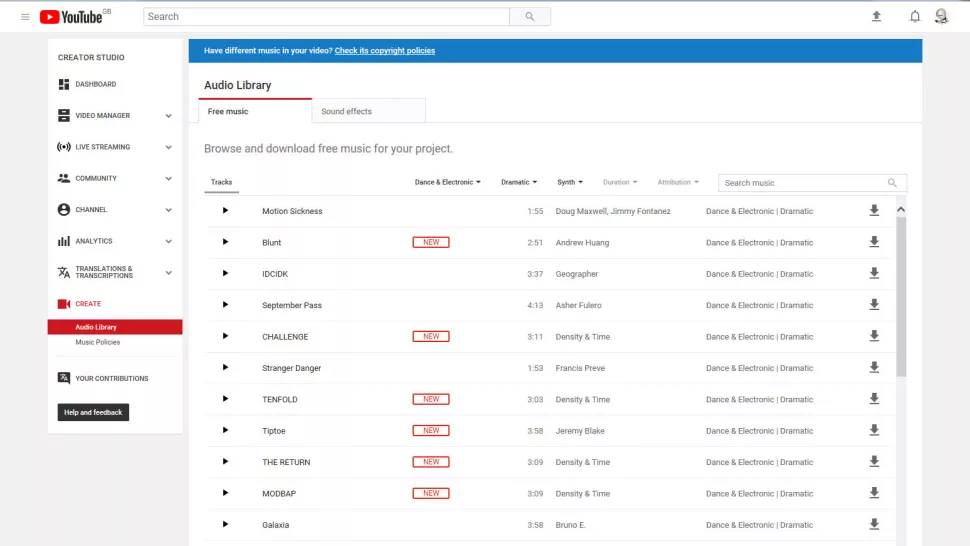970x546 pixels.
Task: Play the Tiptoe track
Action: click(x=225, y=430)
